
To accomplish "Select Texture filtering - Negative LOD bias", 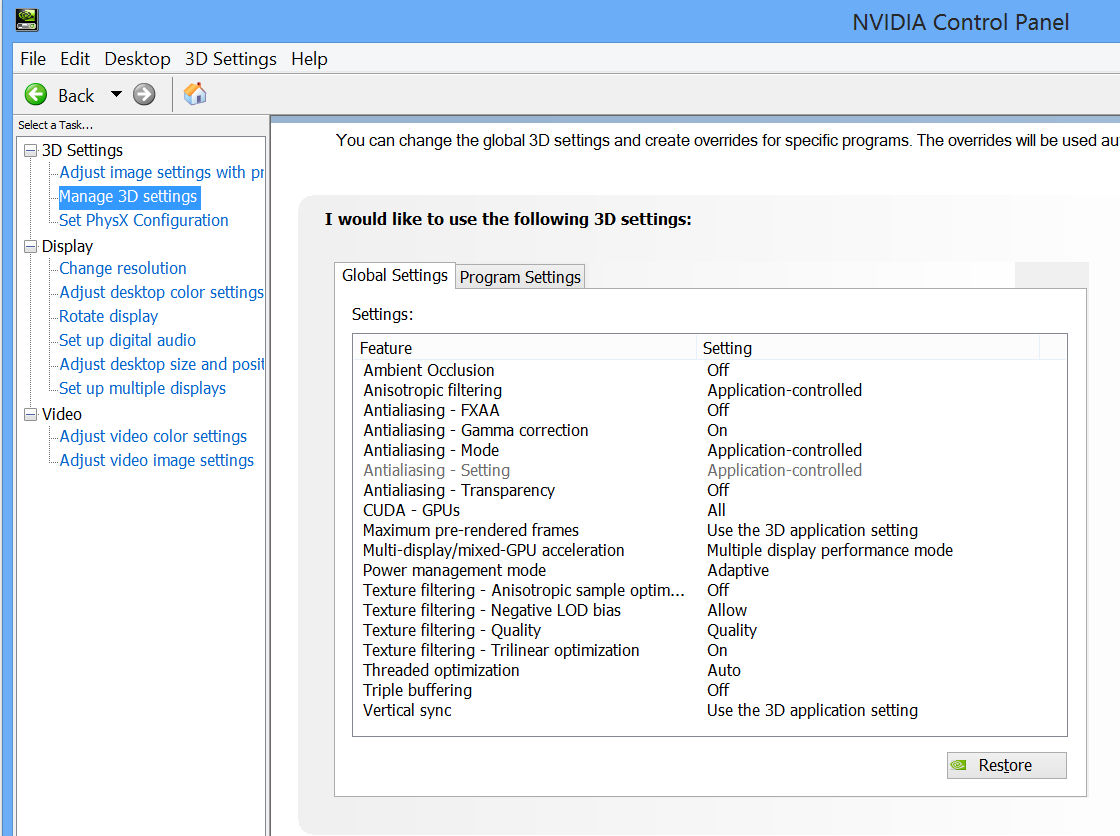I will click(x=709, y=610).
